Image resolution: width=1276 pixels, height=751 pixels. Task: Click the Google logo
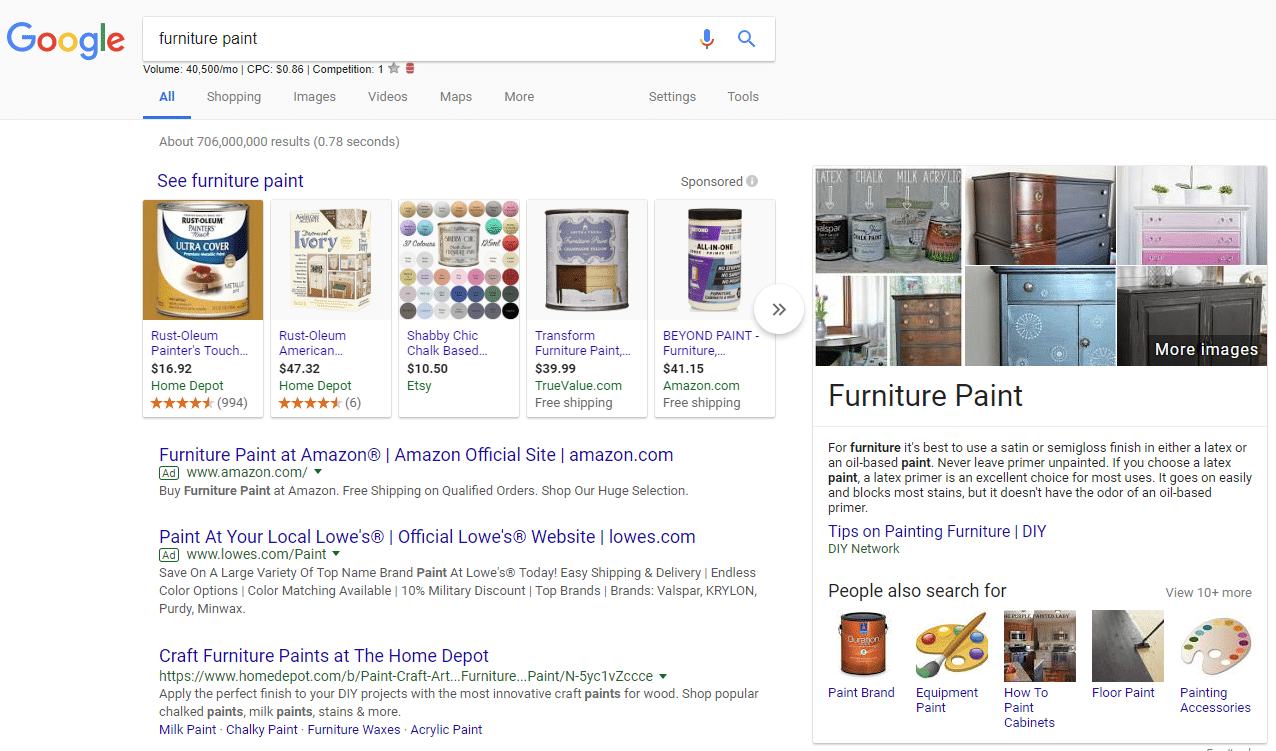click(66, 40)
